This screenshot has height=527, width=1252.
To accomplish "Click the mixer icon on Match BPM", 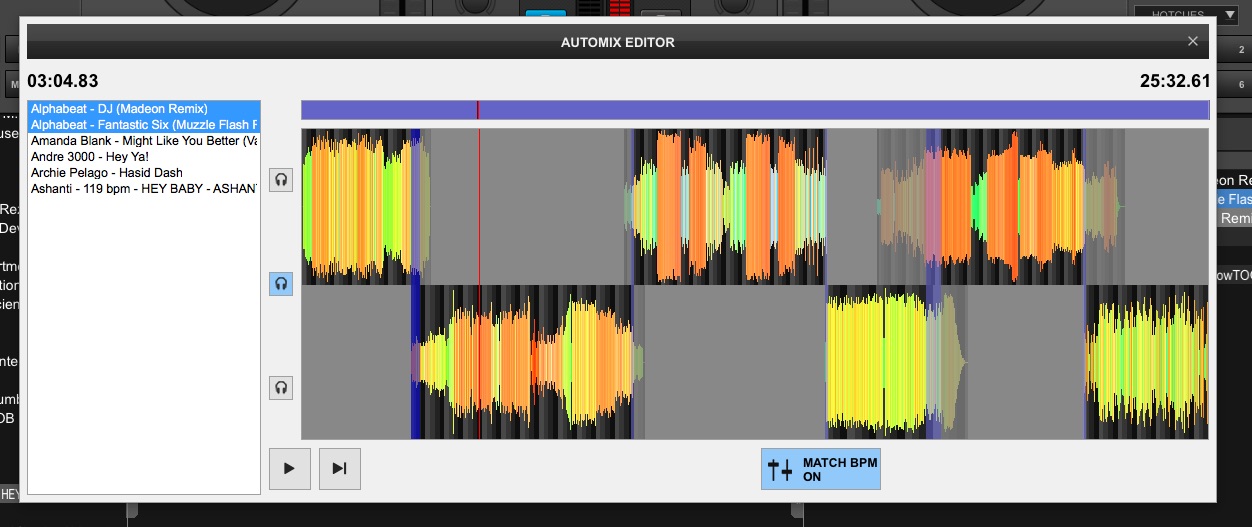I will 780,469.
